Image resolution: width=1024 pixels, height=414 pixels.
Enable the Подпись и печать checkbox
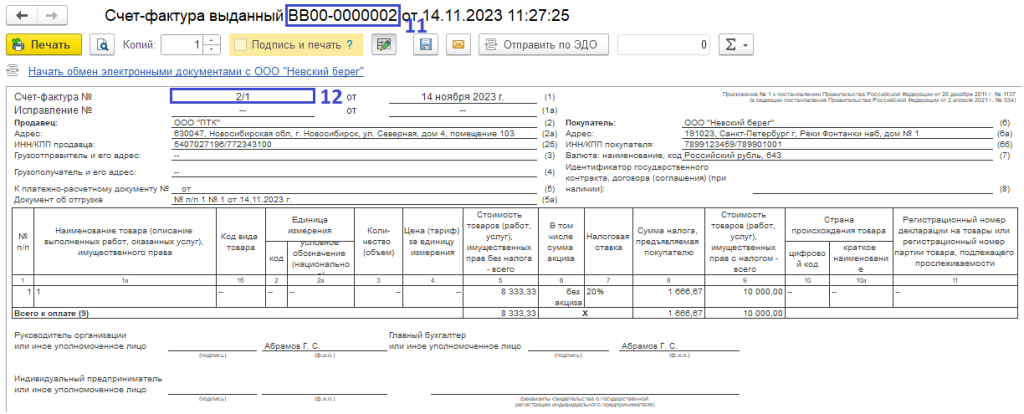coord(241,45)
